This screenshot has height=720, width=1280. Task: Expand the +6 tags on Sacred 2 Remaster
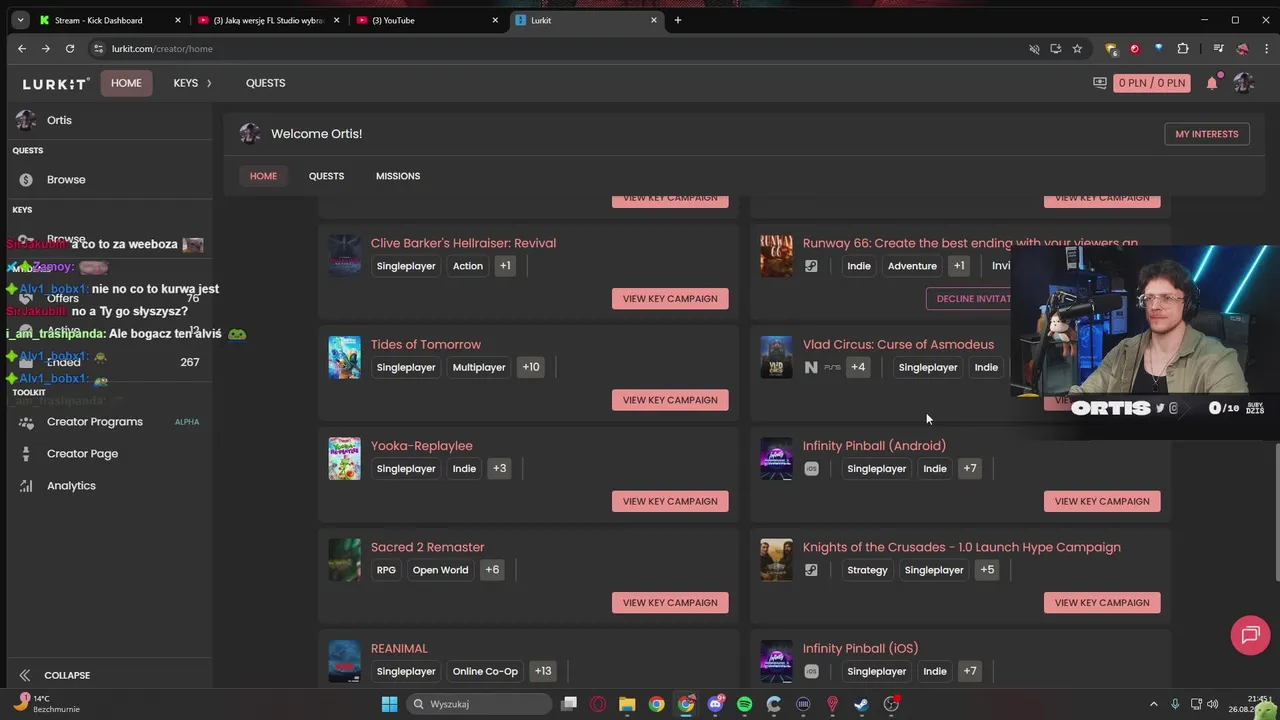492,570
